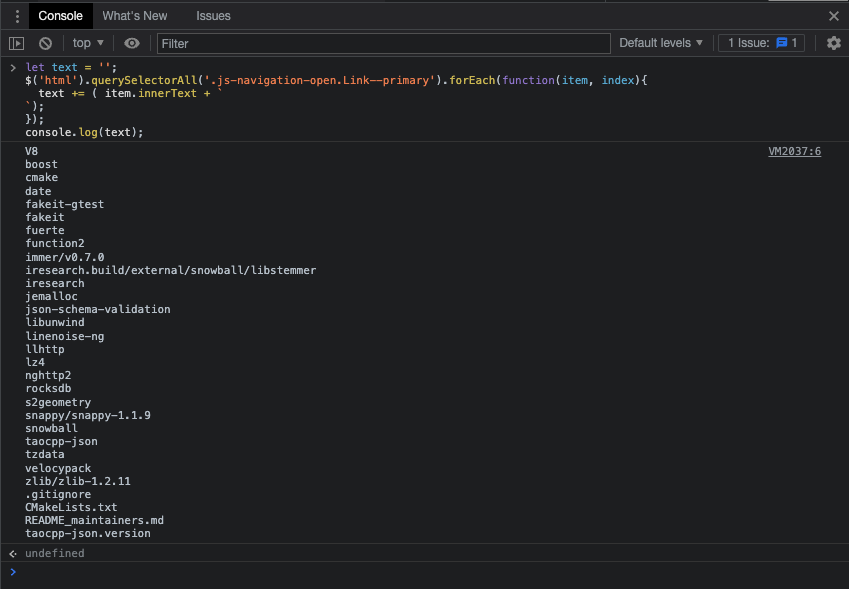Select the 'boost' output line
Screen dimensions: 849x589
point(41,165)
